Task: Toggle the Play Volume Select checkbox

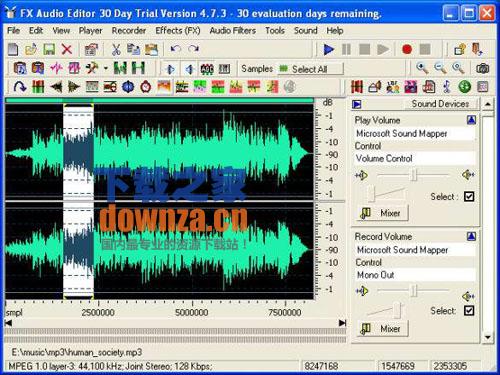Action: click(x=469, y=197)
